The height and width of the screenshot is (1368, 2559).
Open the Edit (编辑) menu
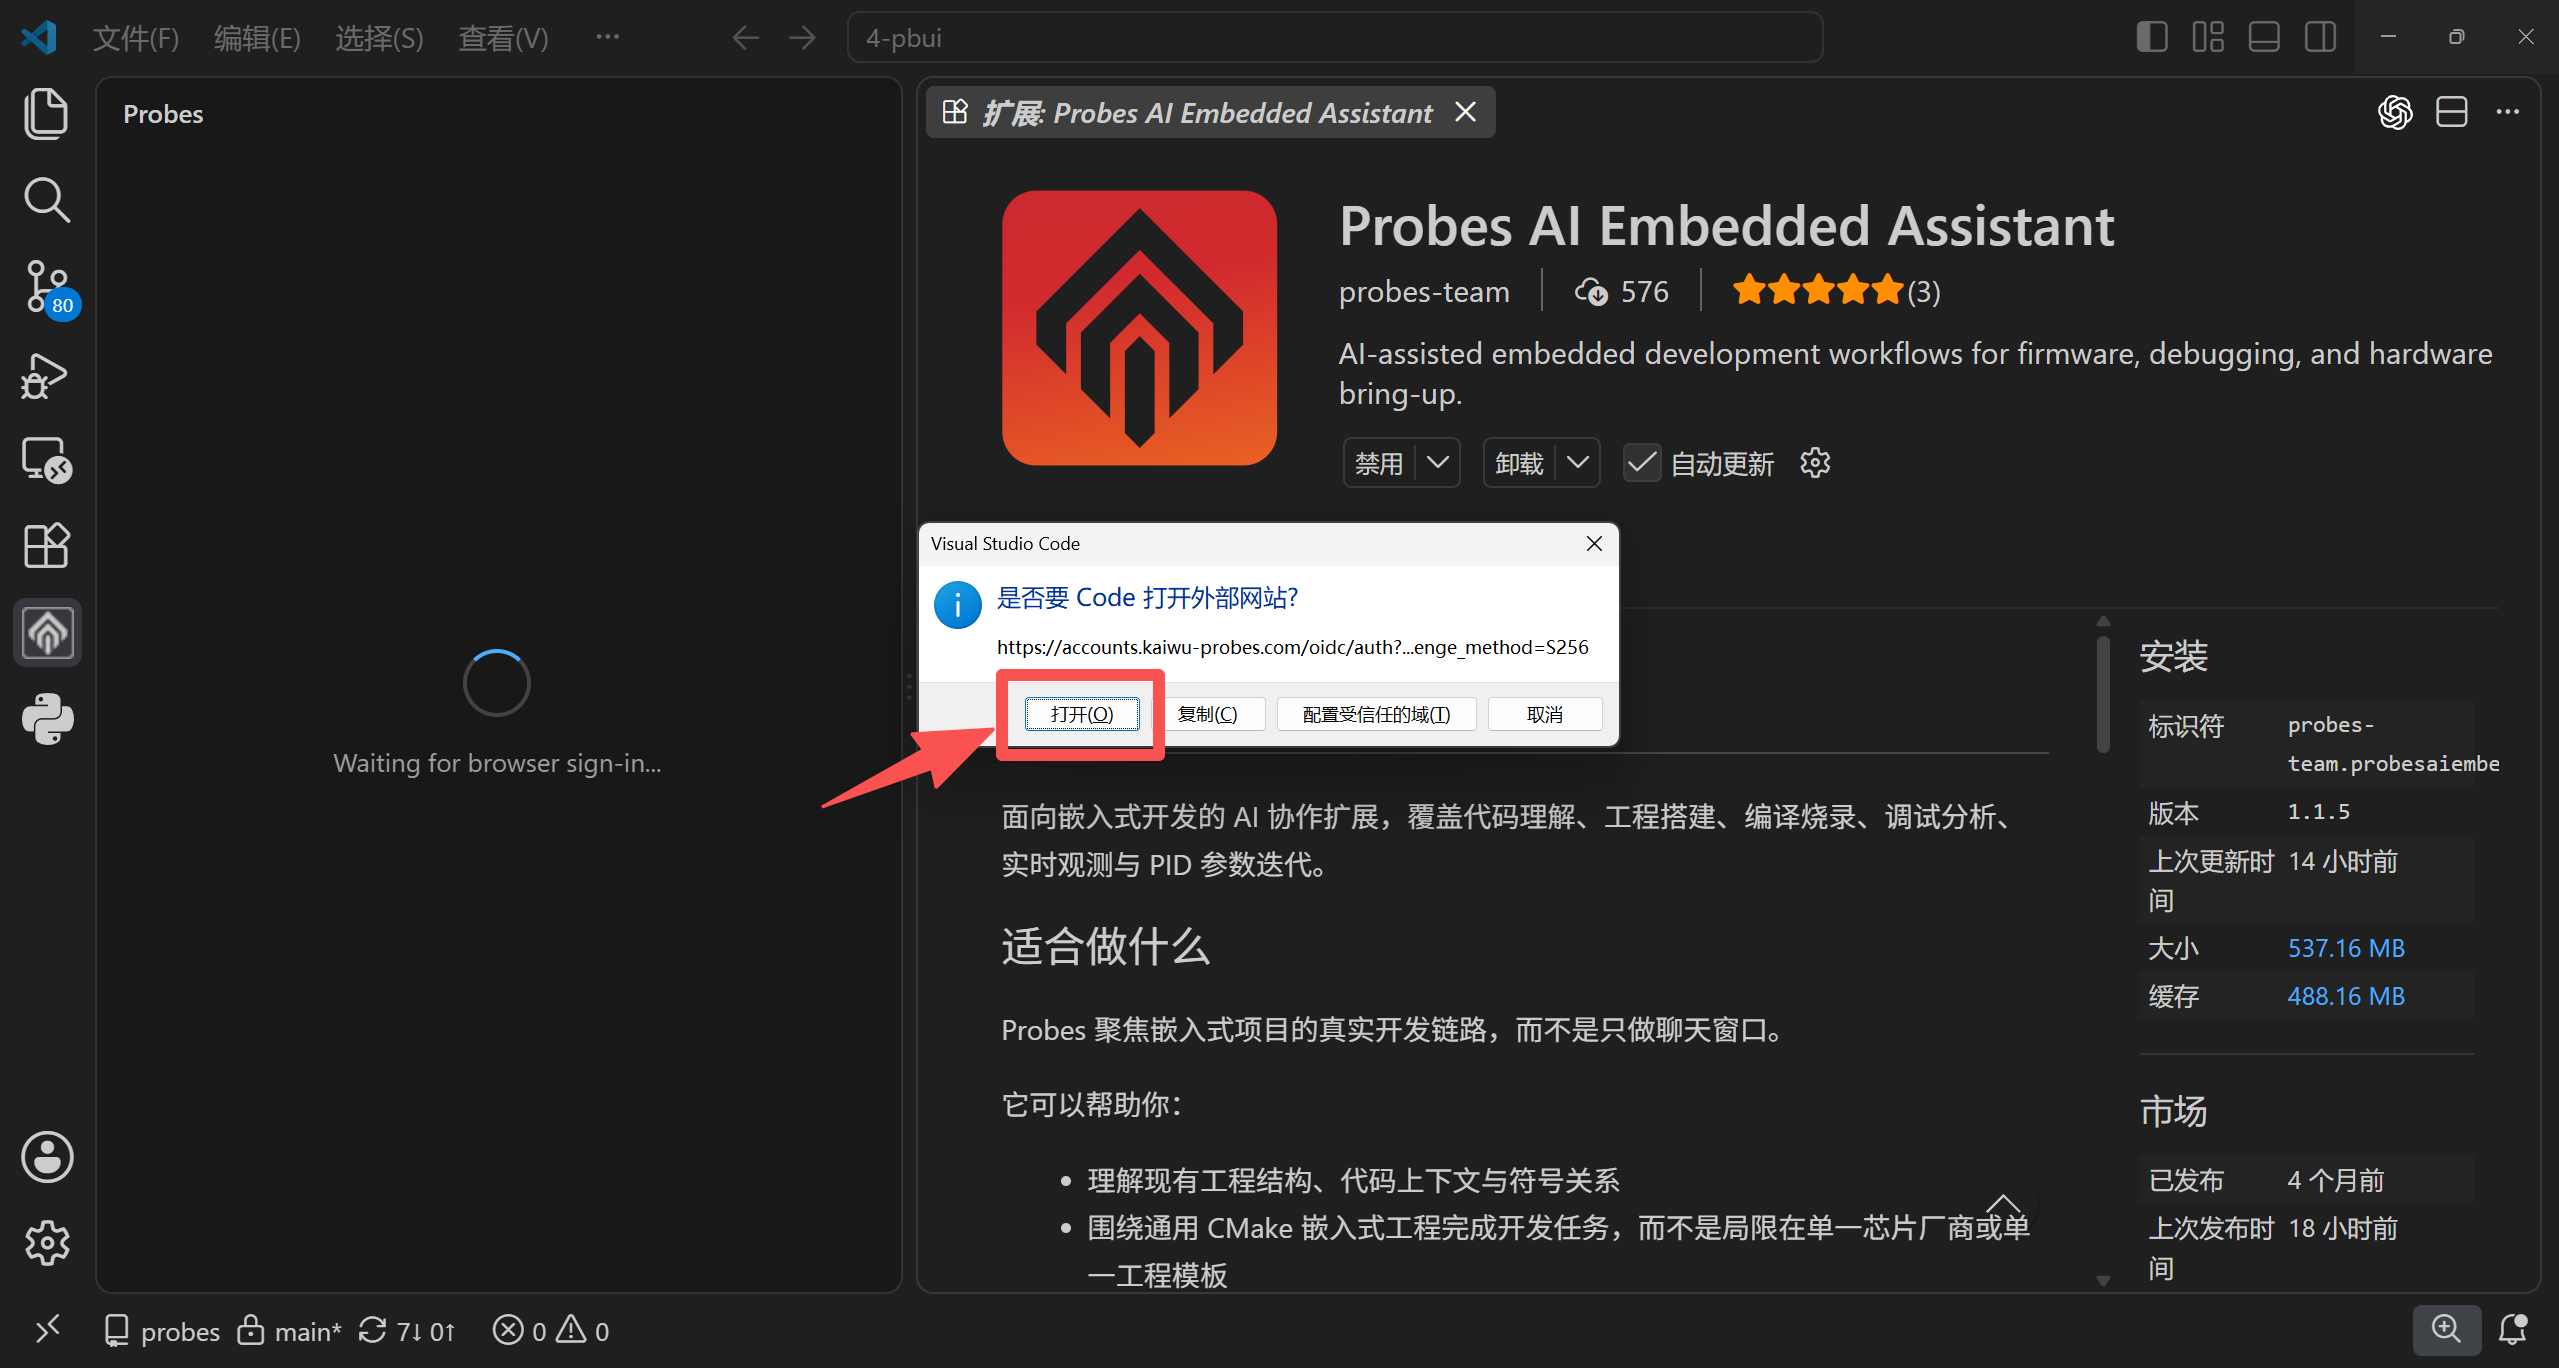tap(257, 38)
